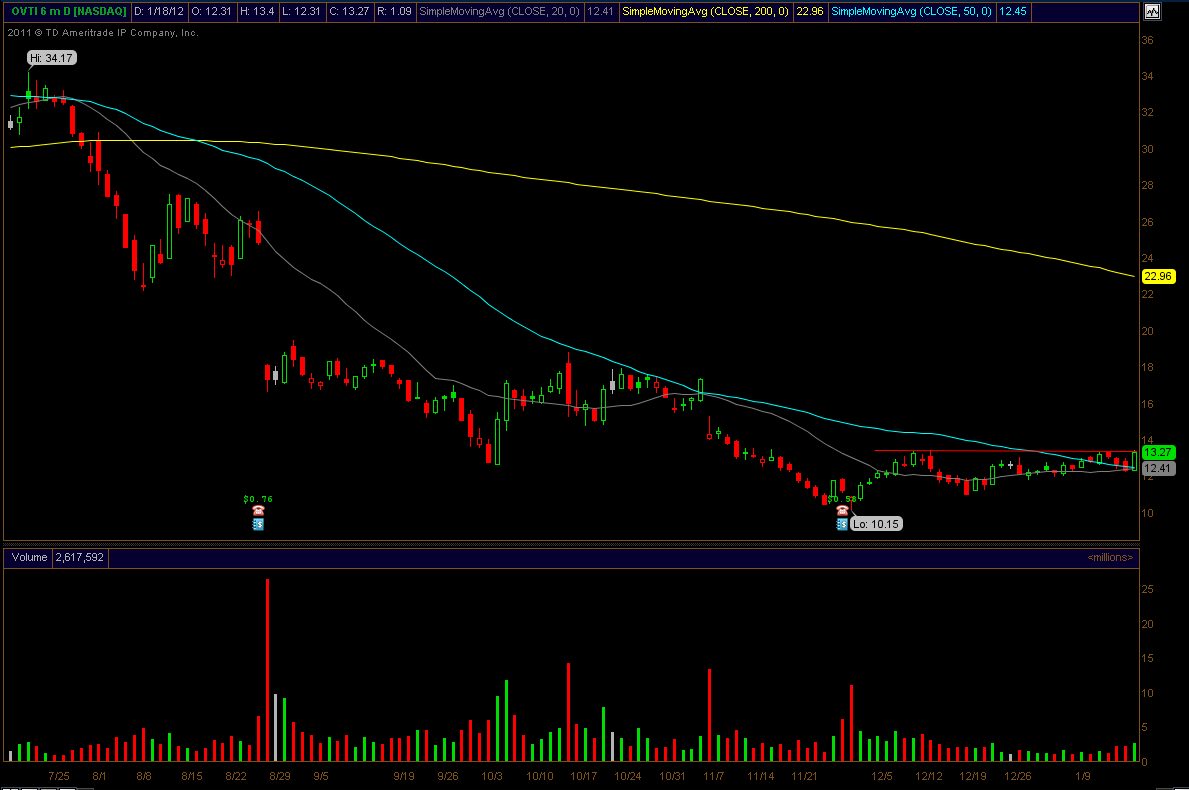
Task: Select the OVTI 6 m D [NASDAQ] symbol label
Action: tap(68, 11)
